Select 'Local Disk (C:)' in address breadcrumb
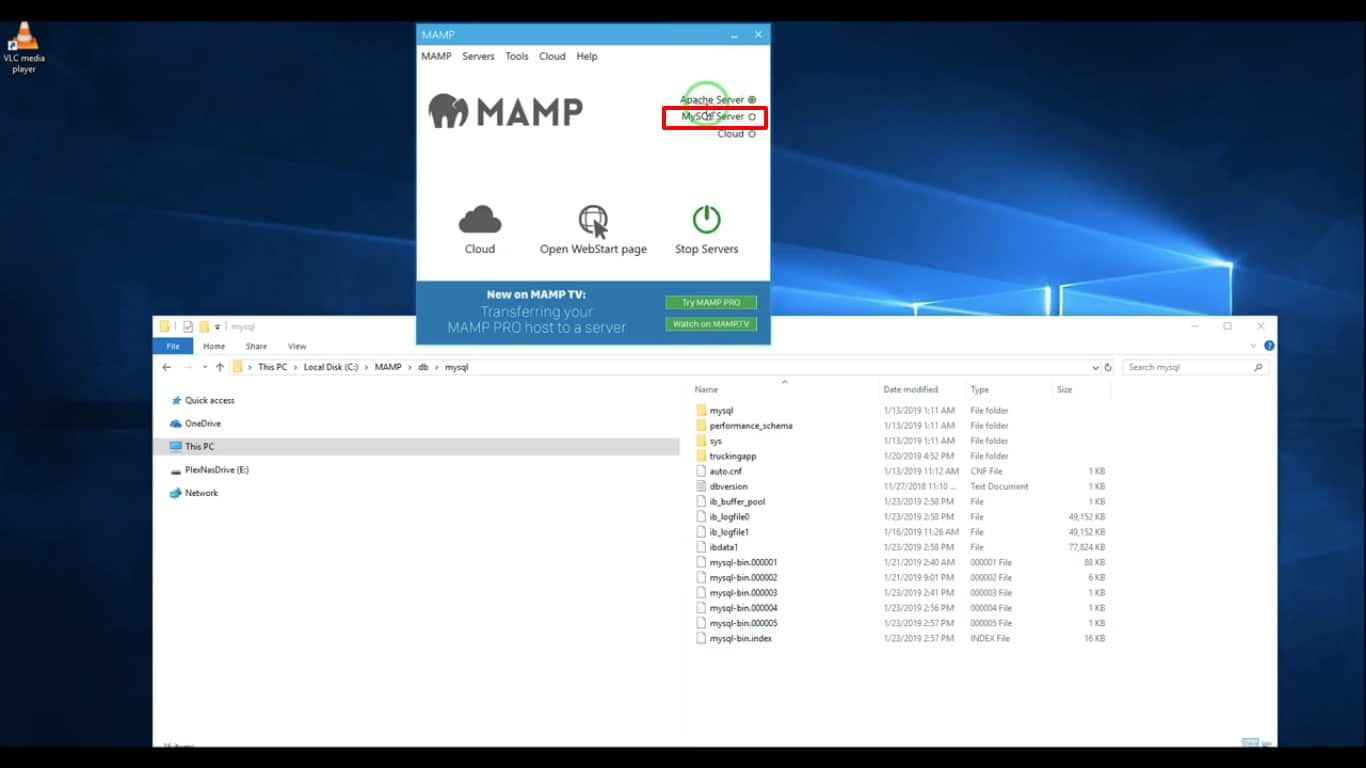The height and width of the screenshot is (768, 1366). pos(331,367)
